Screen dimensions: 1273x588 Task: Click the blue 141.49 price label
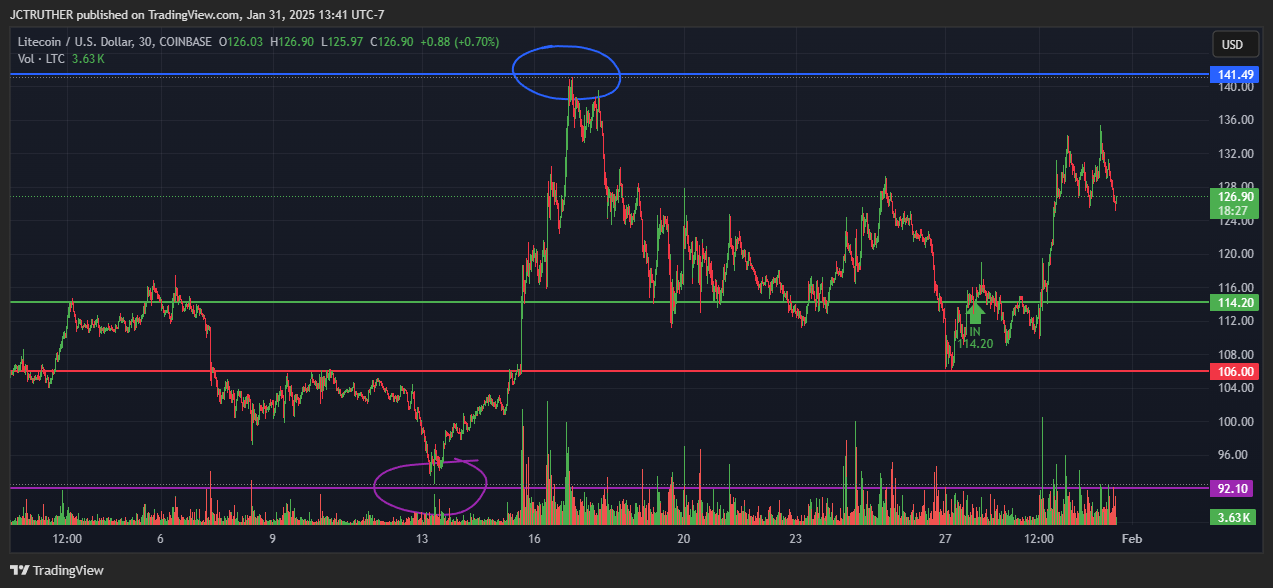coord(1236,75)
